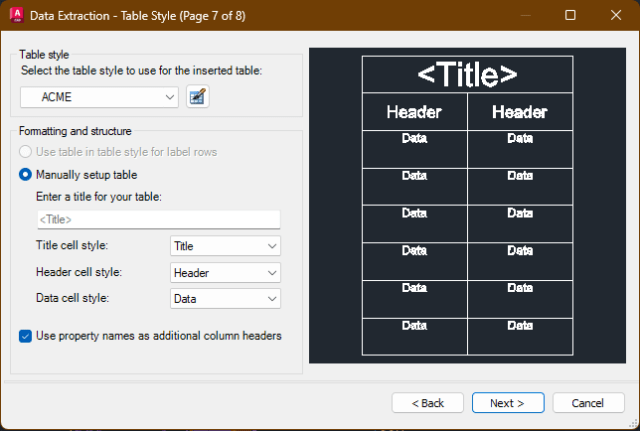Viewport: 640px width, 431px height.
Task: Close the Data Extraction dialog
Action: [616, 16]
